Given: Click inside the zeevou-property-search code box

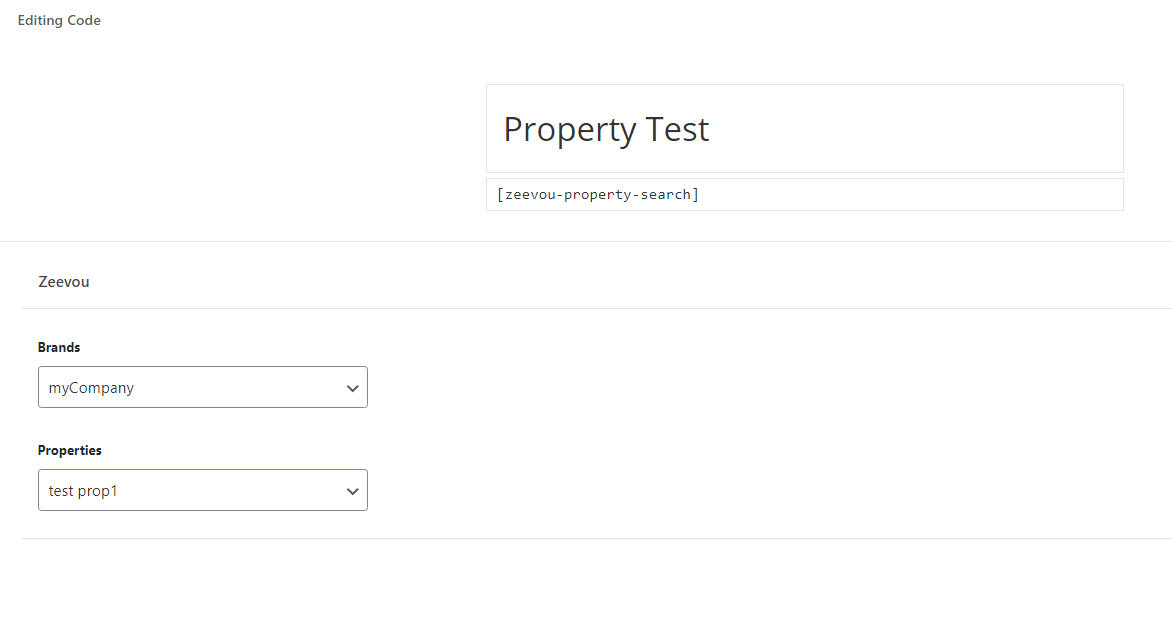Looking at the screenshot, I should pyautogui.click(x=804, y=194).
